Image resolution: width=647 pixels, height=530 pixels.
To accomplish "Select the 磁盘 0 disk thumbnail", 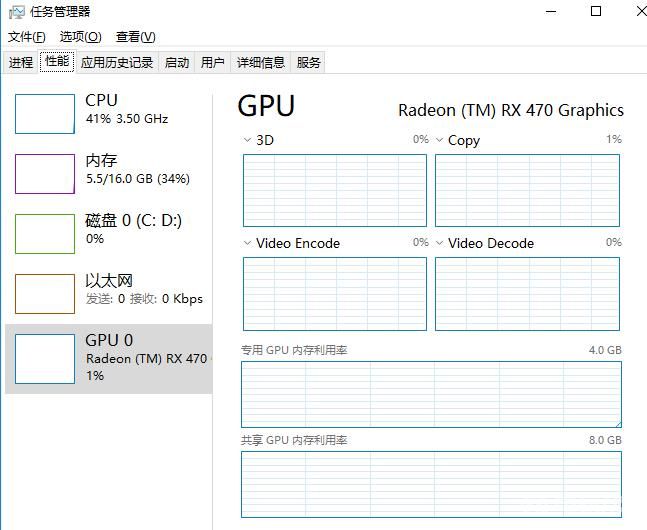I will (x=45, y=234).
